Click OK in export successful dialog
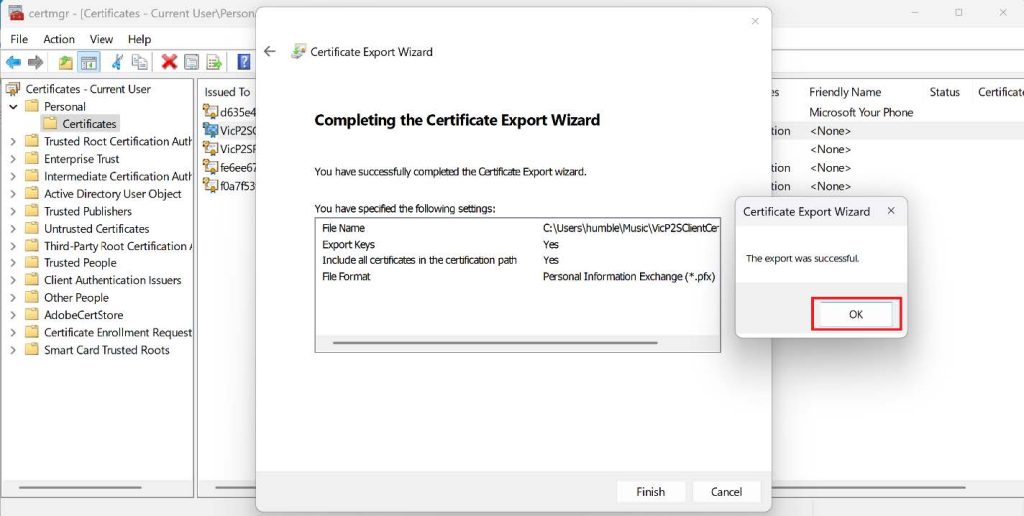 [x=855, y=314]
